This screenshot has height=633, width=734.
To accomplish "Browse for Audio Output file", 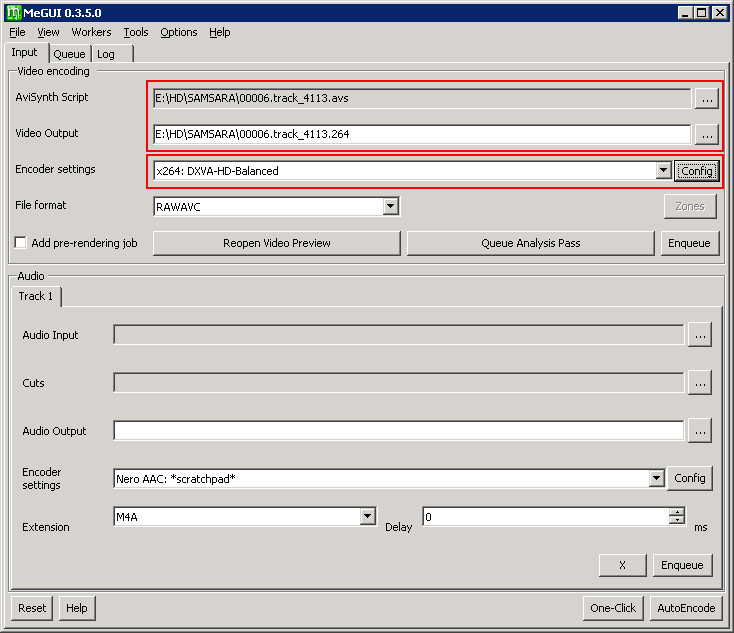I will point(700,431).
